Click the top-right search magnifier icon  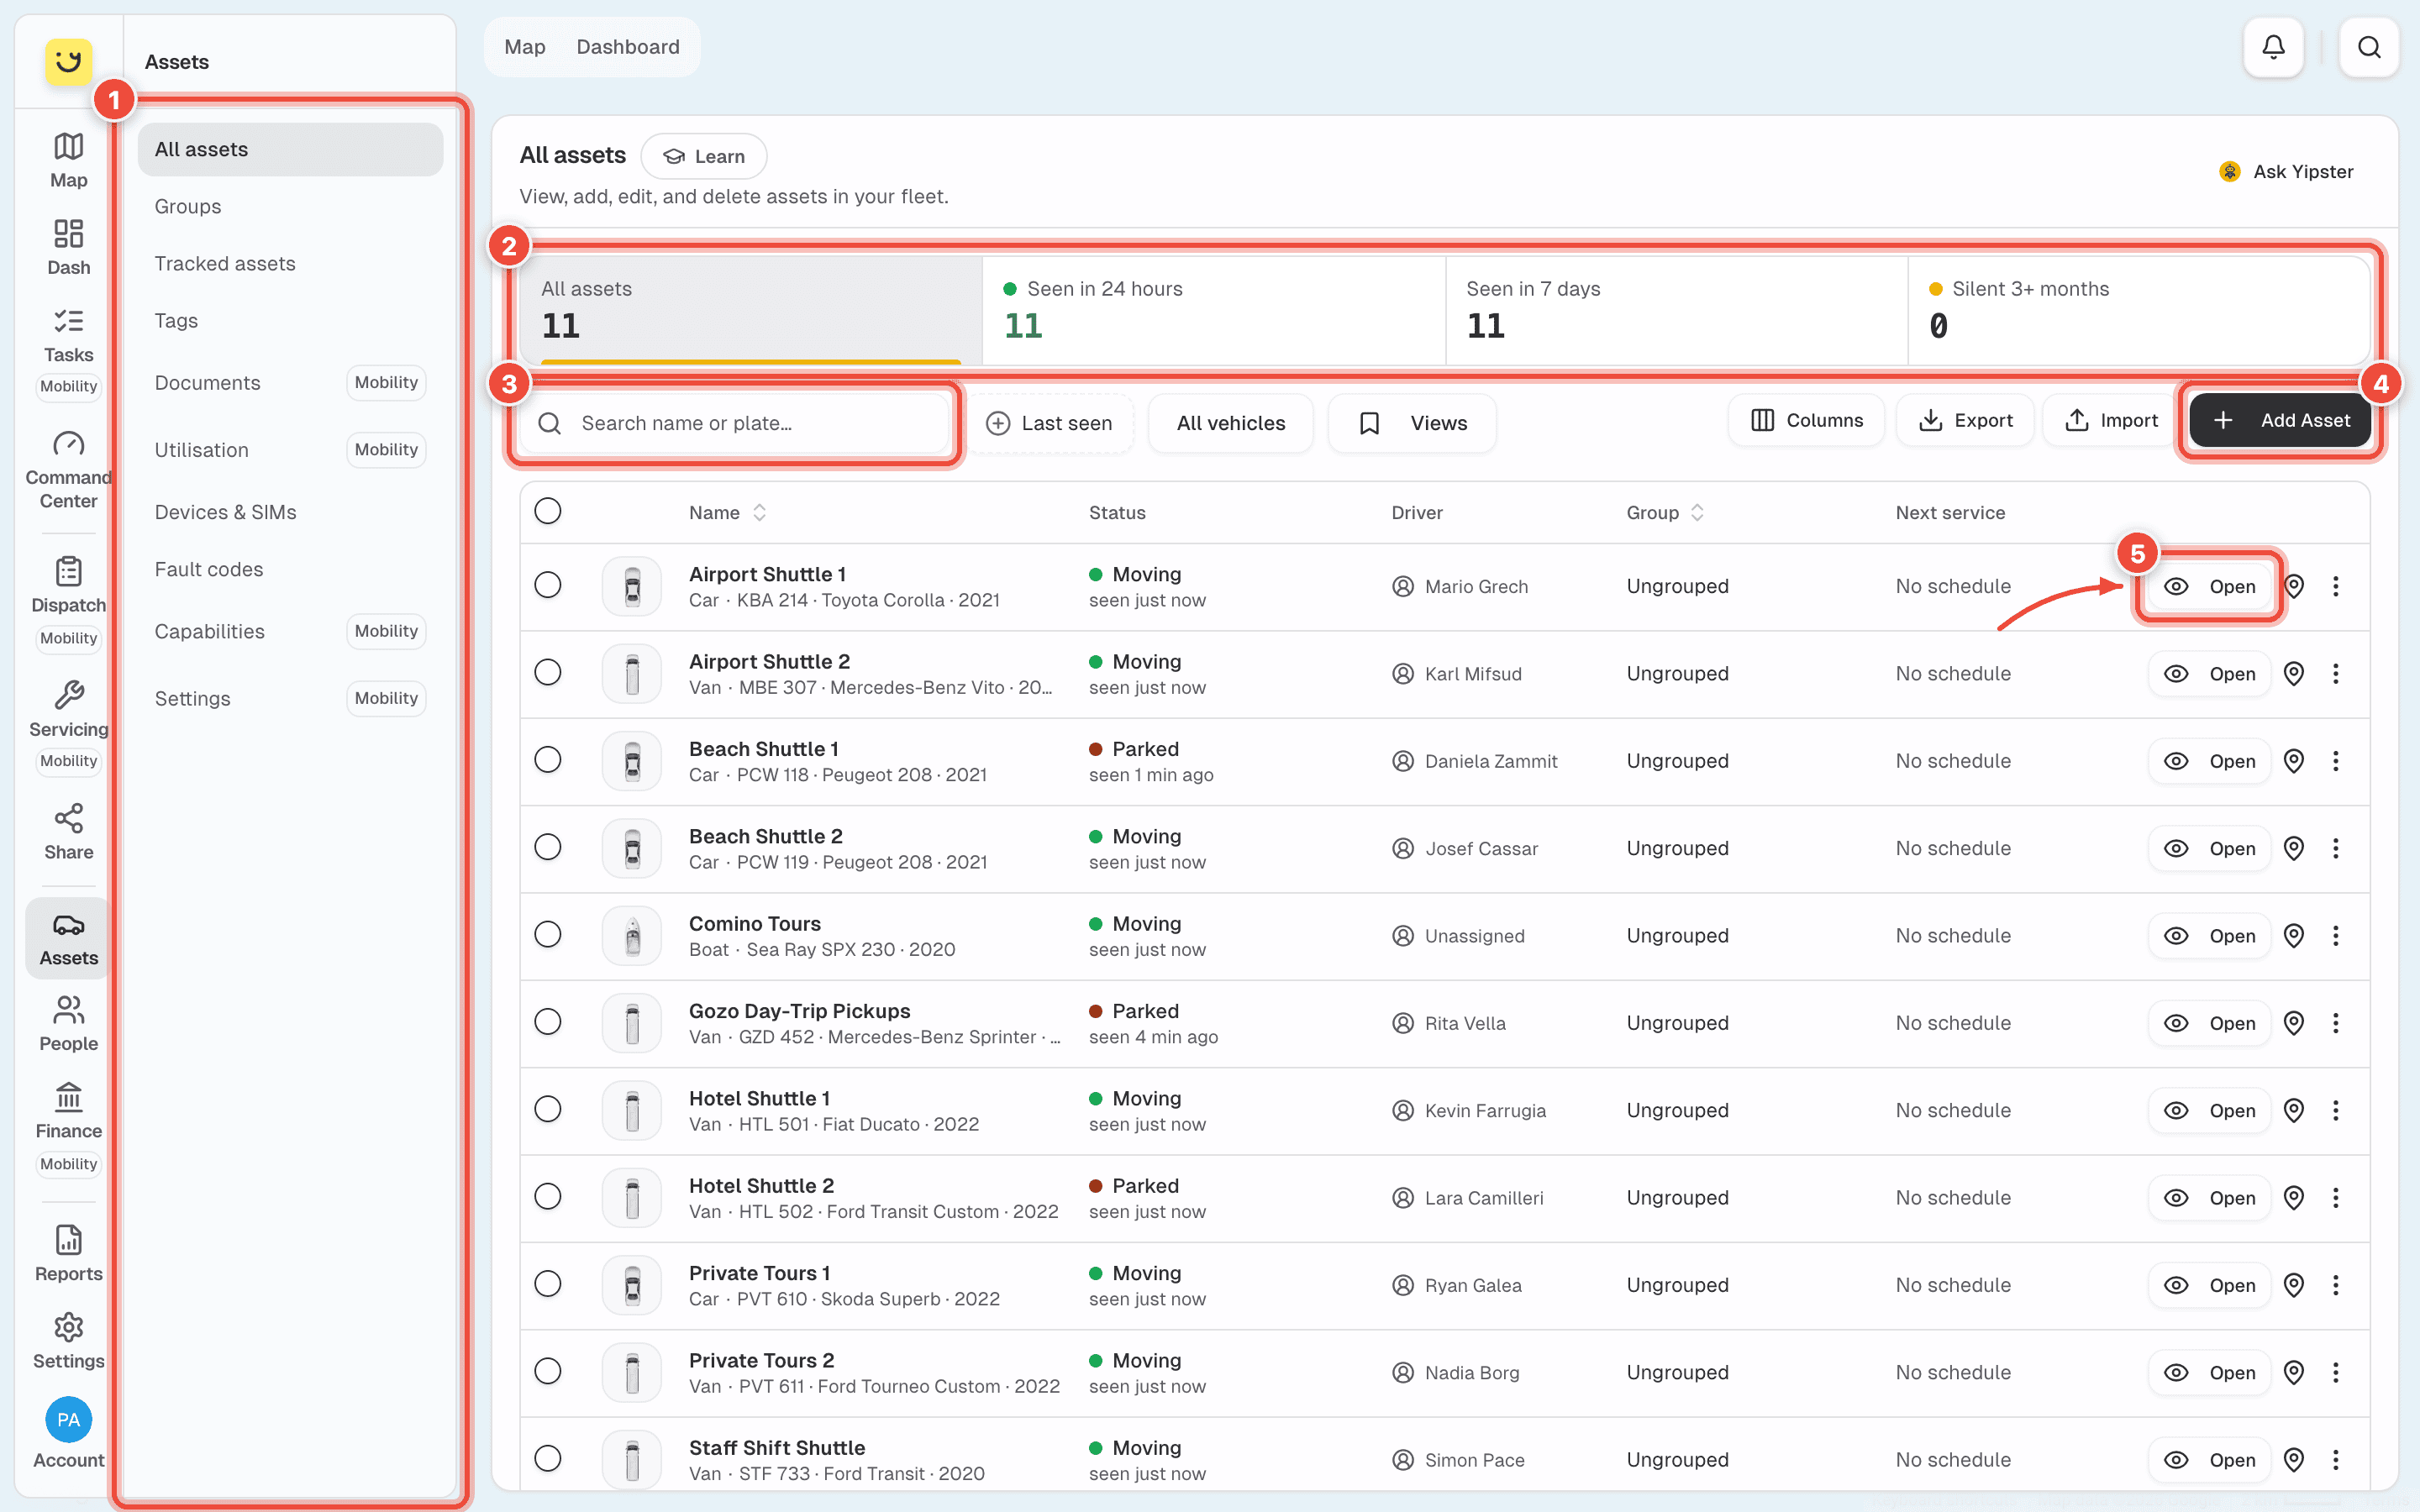coord(2369,47)
